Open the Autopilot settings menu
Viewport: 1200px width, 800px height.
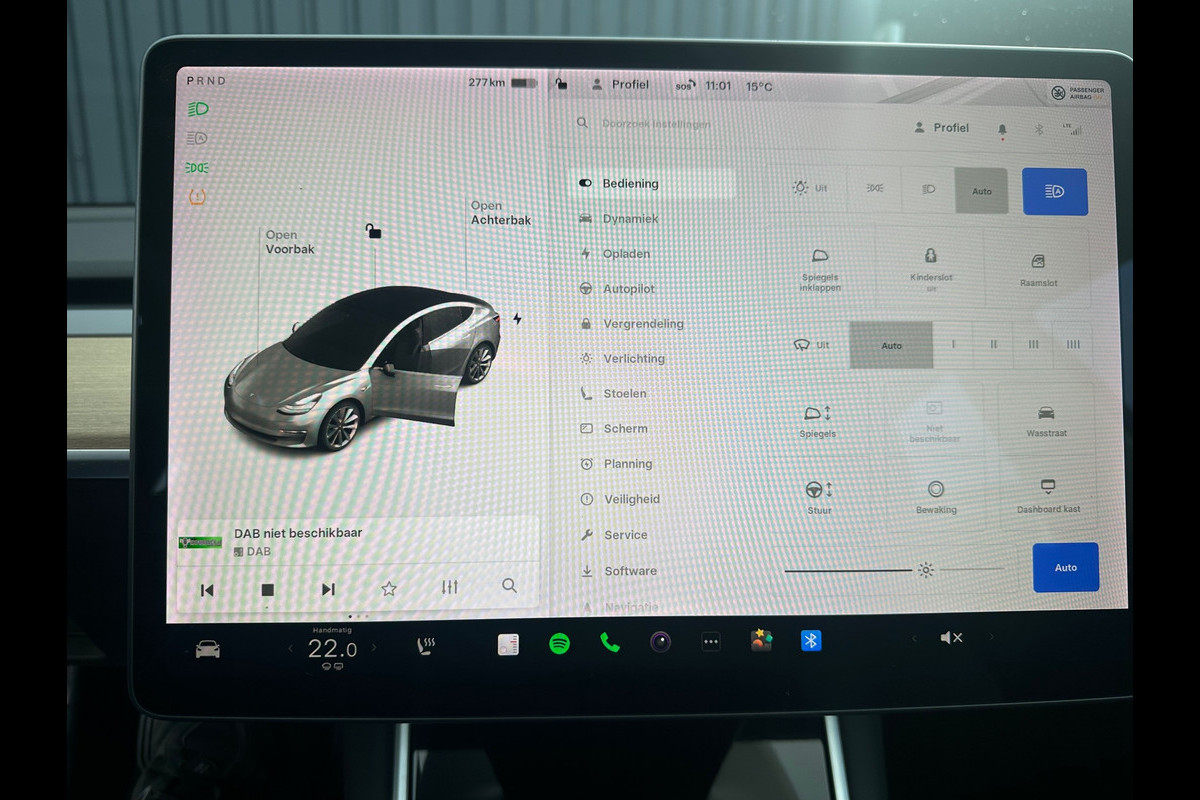coord(628,289)
